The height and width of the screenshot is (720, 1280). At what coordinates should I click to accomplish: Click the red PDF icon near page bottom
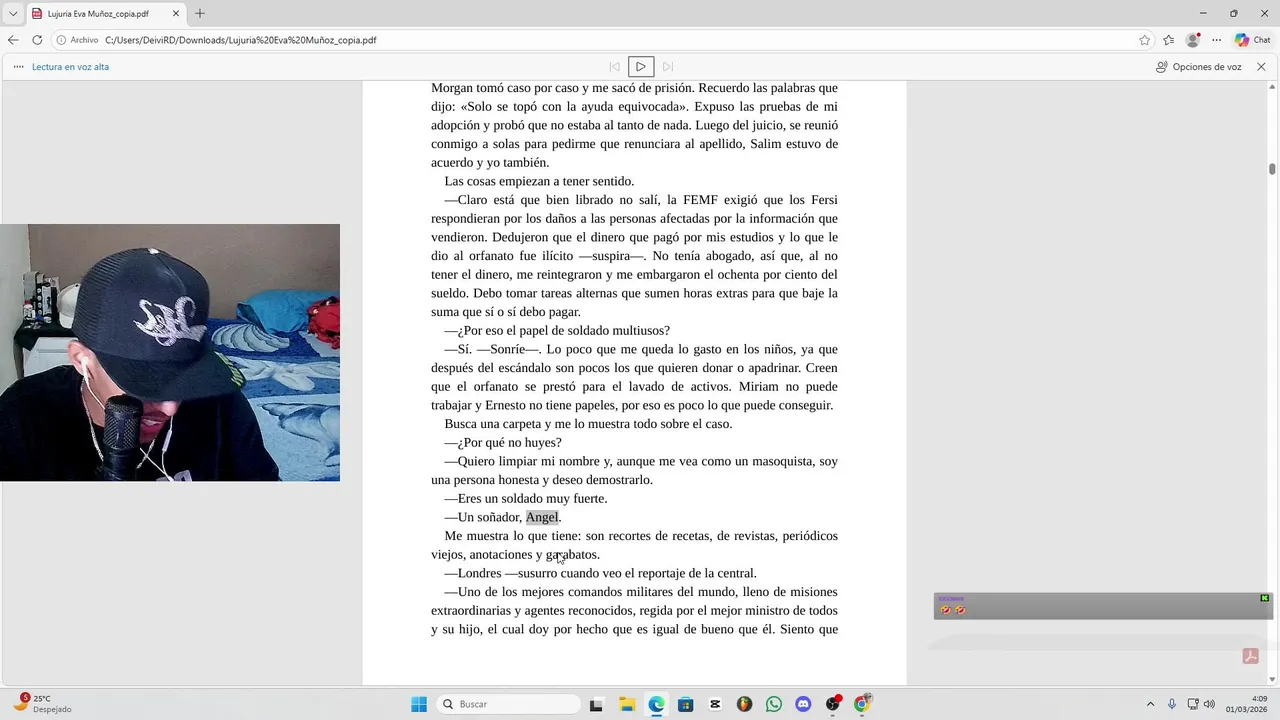click(1250, 656)
